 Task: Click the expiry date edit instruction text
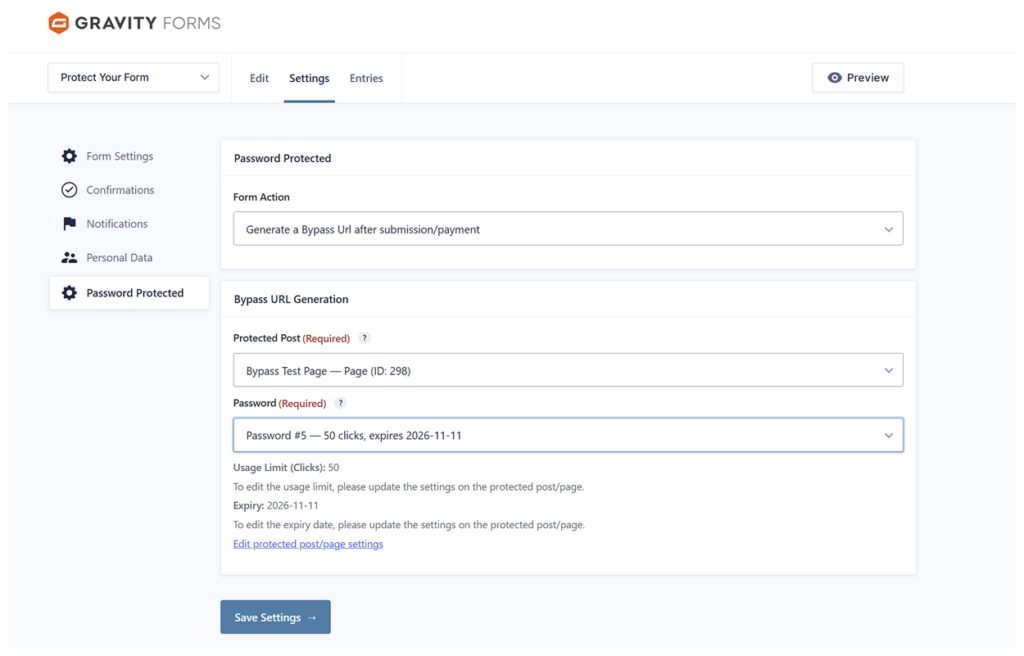[x=409, y=525]
